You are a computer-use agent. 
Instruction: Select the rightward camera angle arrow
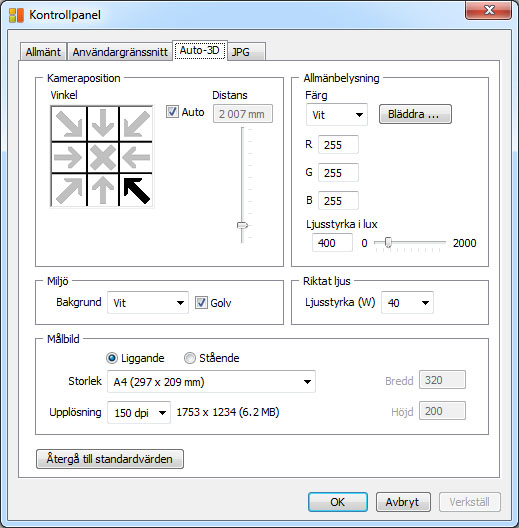(69, 157)
